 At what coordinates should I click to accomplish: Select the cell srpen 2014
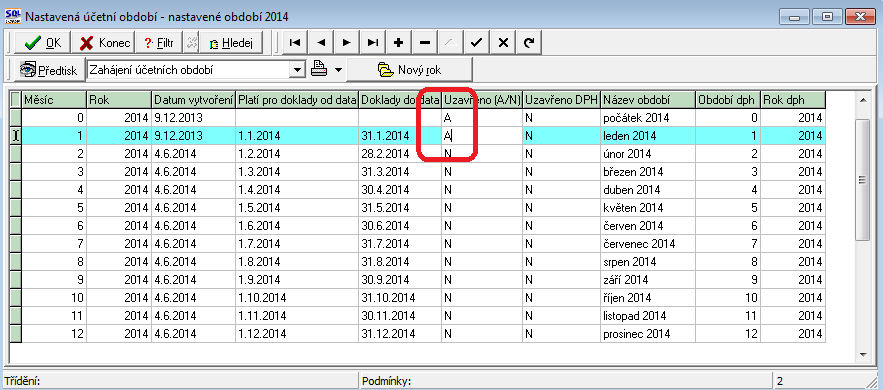pos(648,262)
